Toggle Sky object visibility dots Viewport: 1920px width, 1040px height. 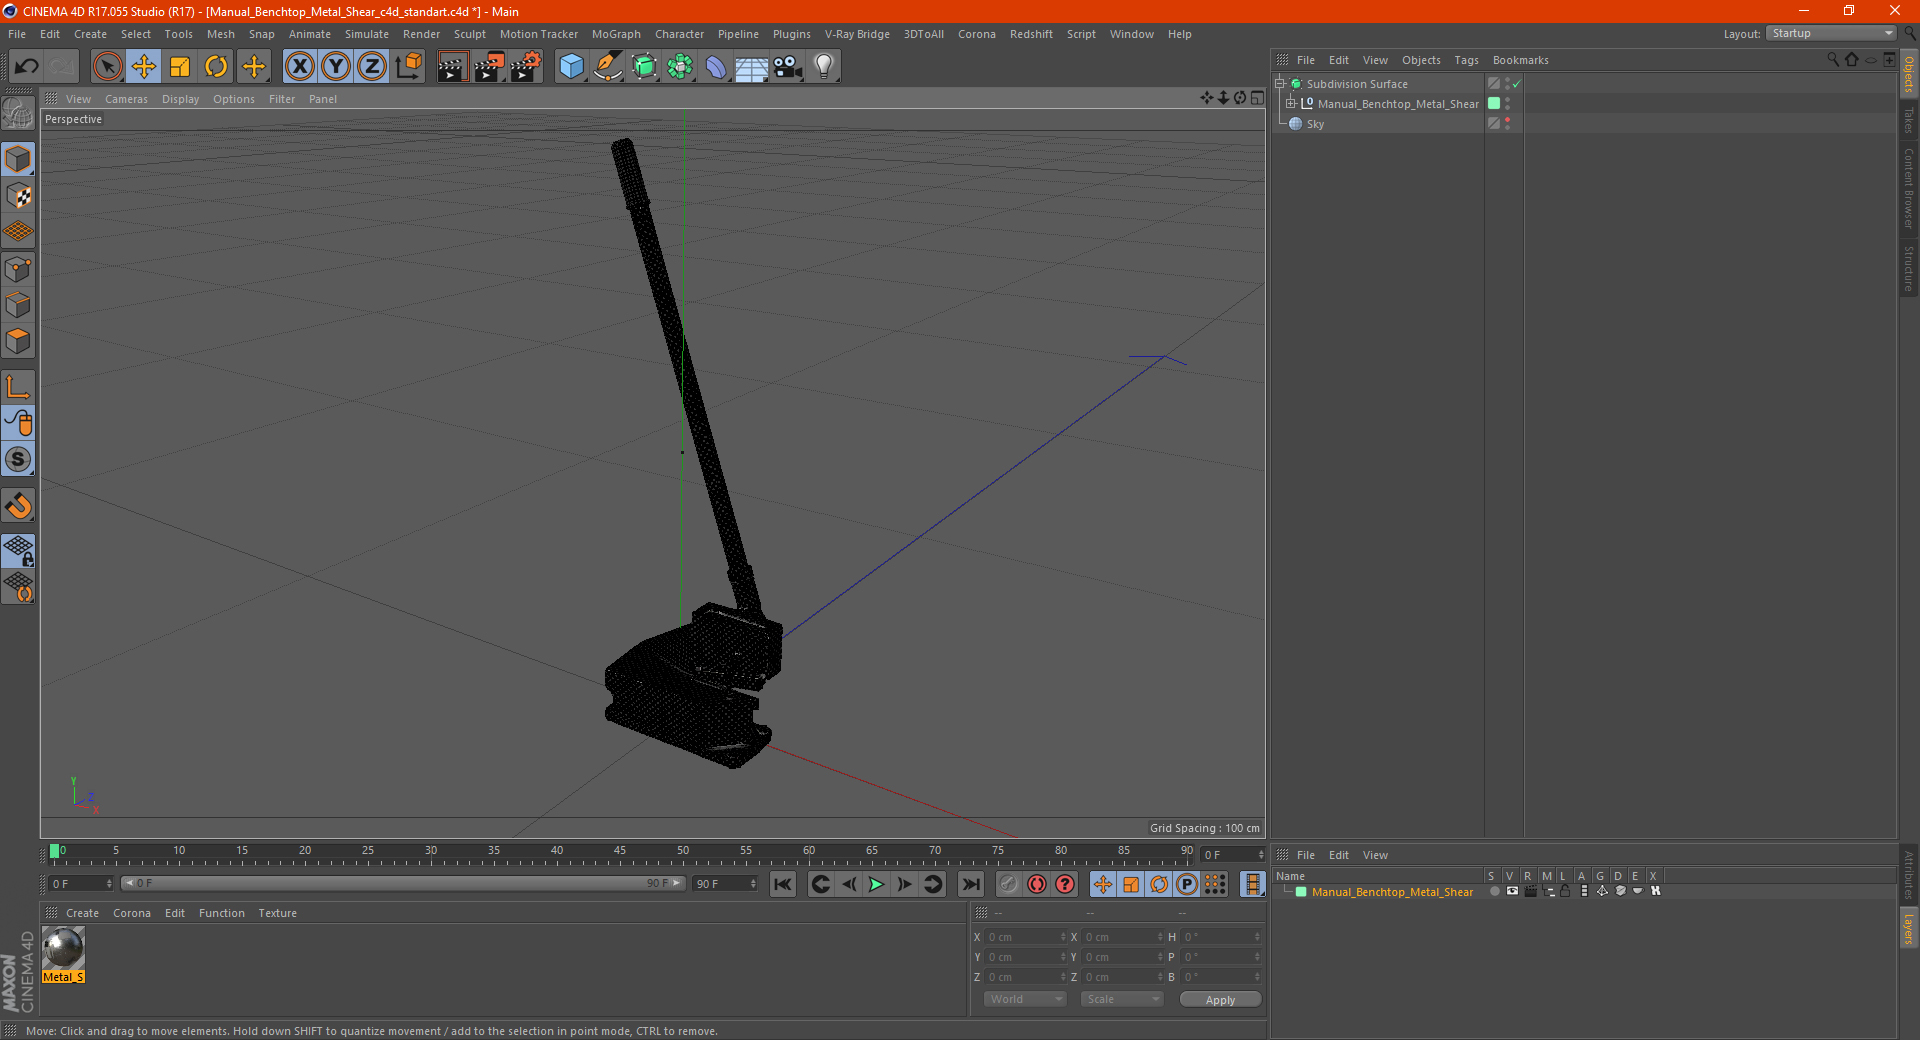pos(1507,123)
